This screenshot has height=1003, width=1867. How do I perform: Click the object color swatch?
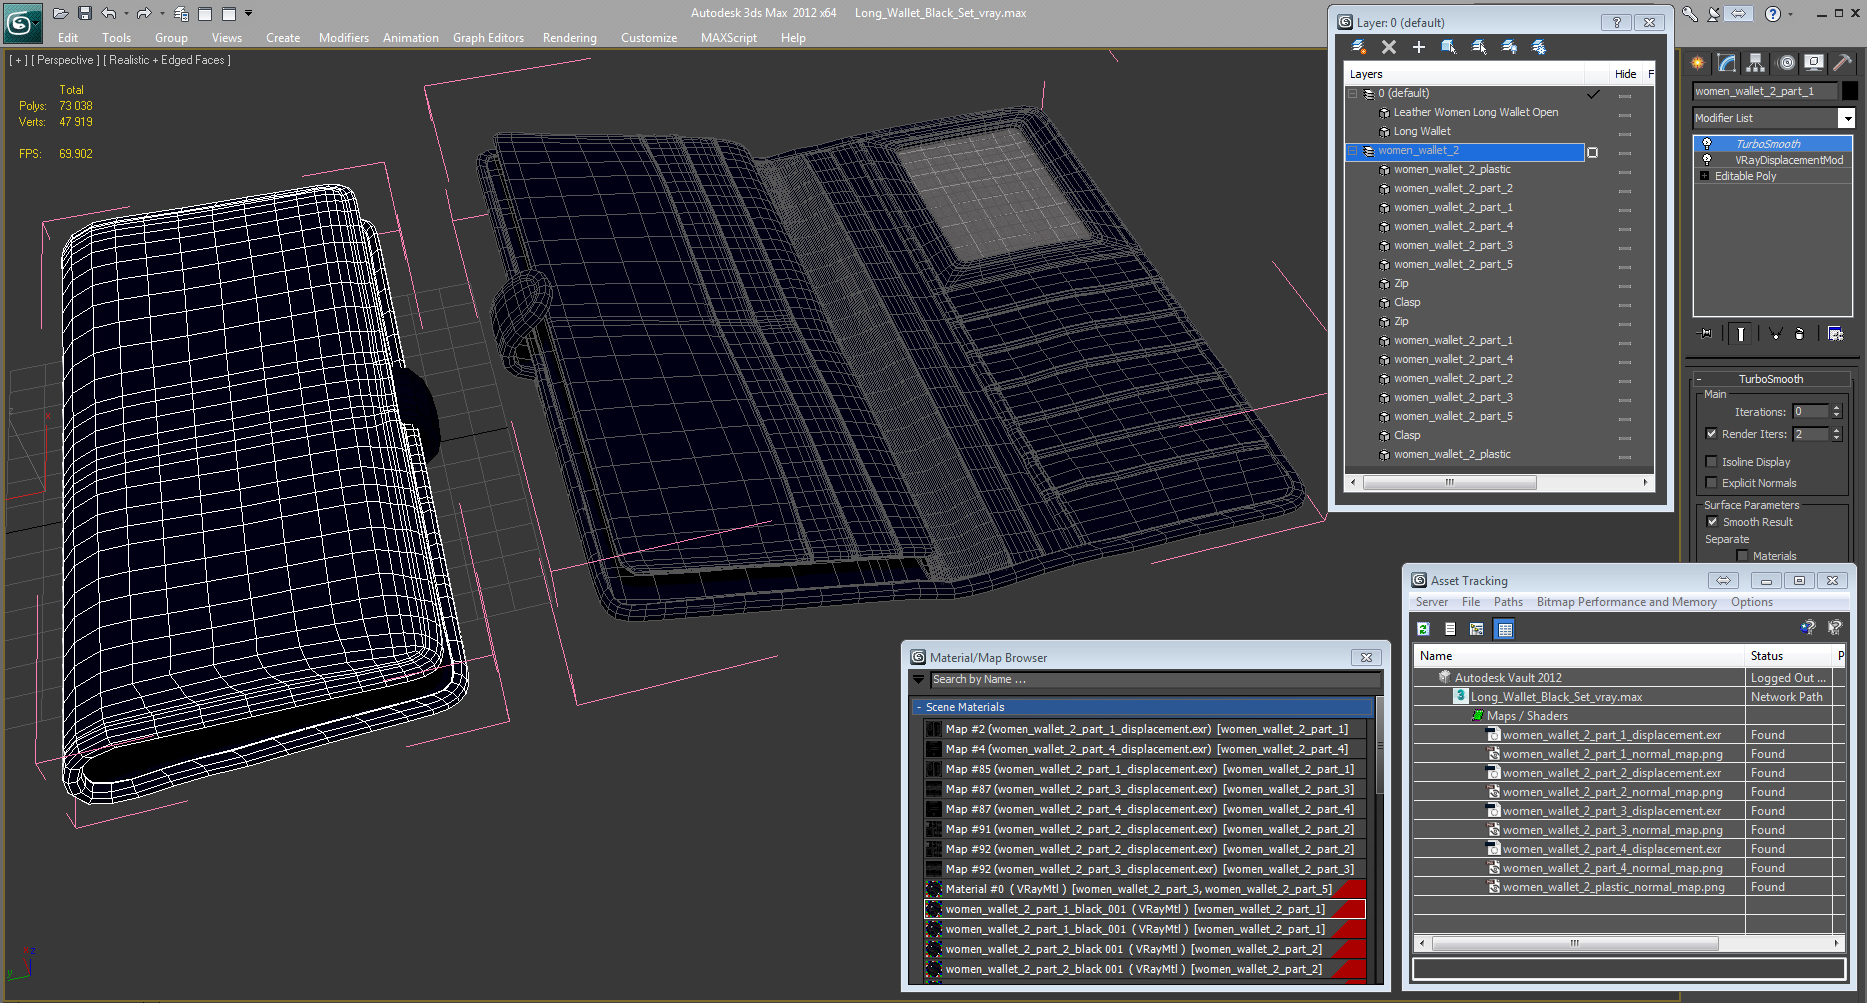pos(1850,91)
